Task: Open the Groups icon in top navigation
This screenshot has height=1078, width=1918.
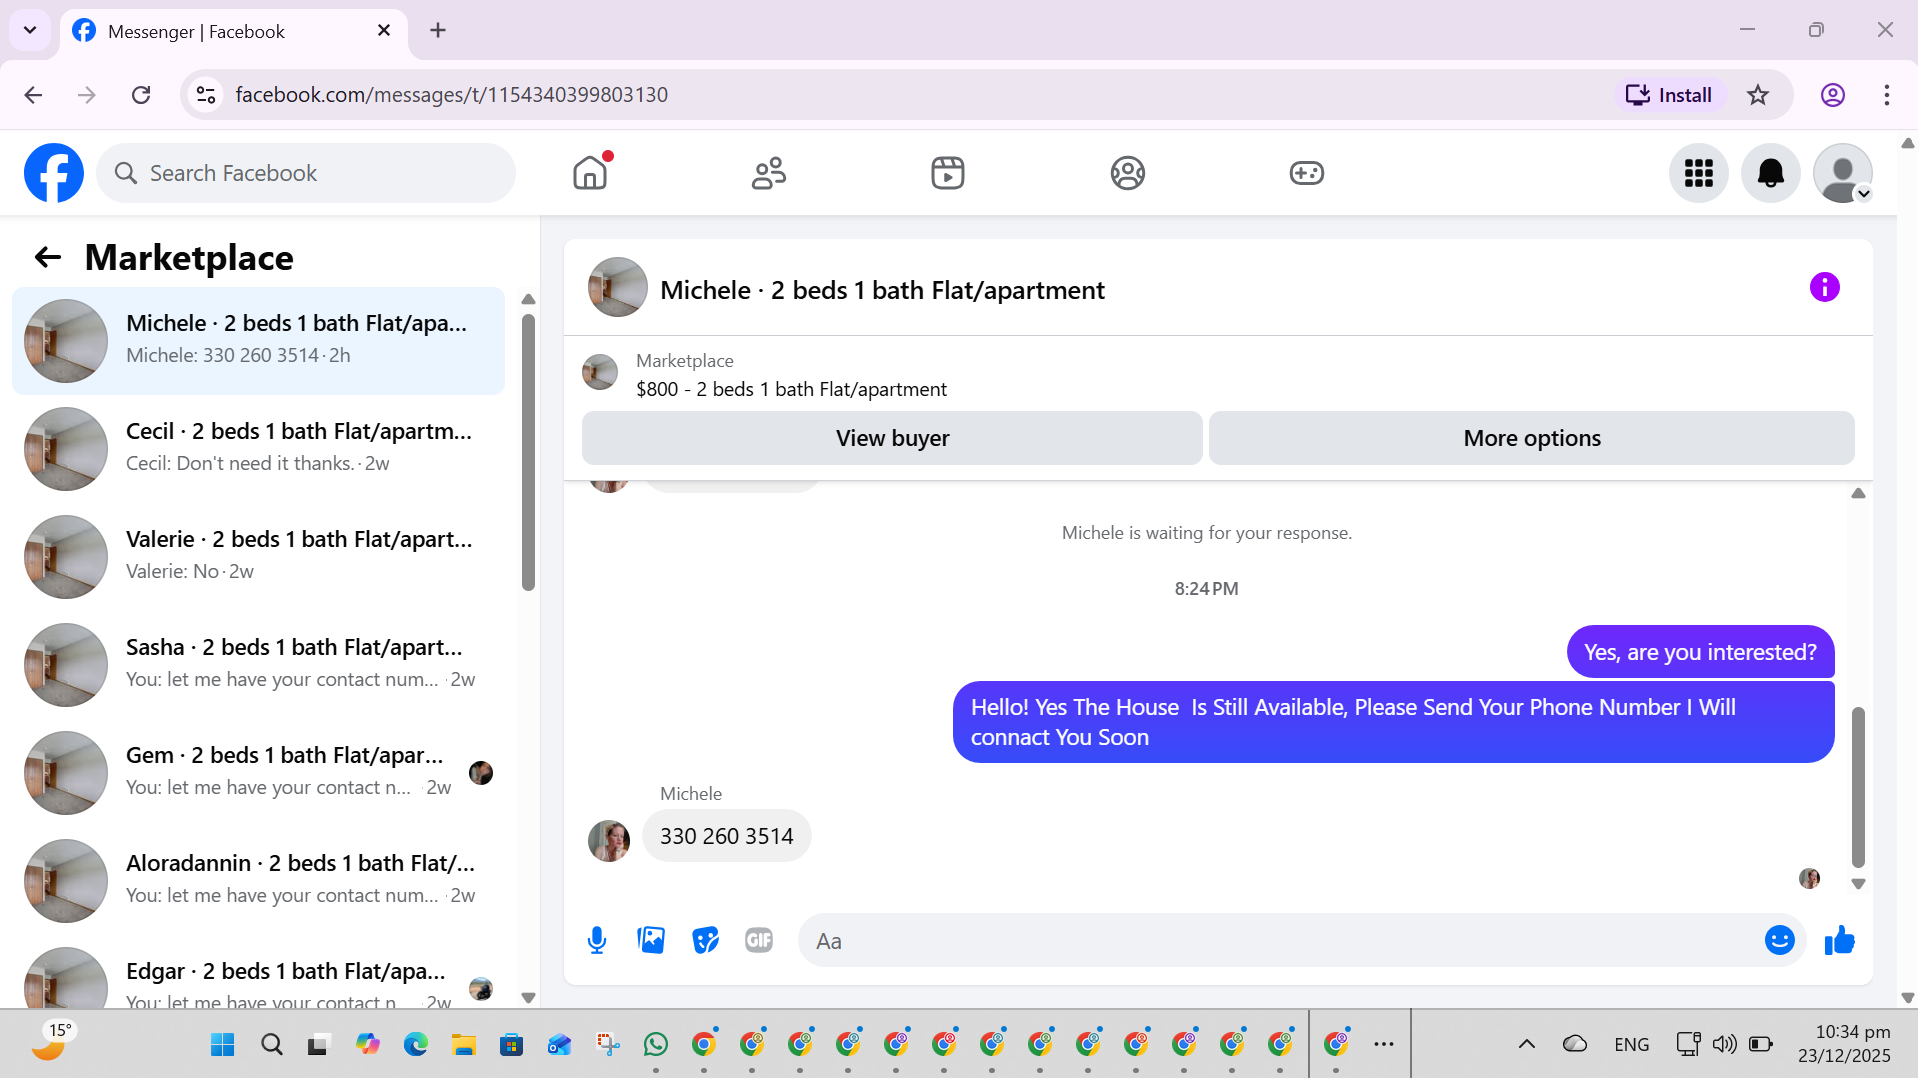Action: [x=1127, y=173]
